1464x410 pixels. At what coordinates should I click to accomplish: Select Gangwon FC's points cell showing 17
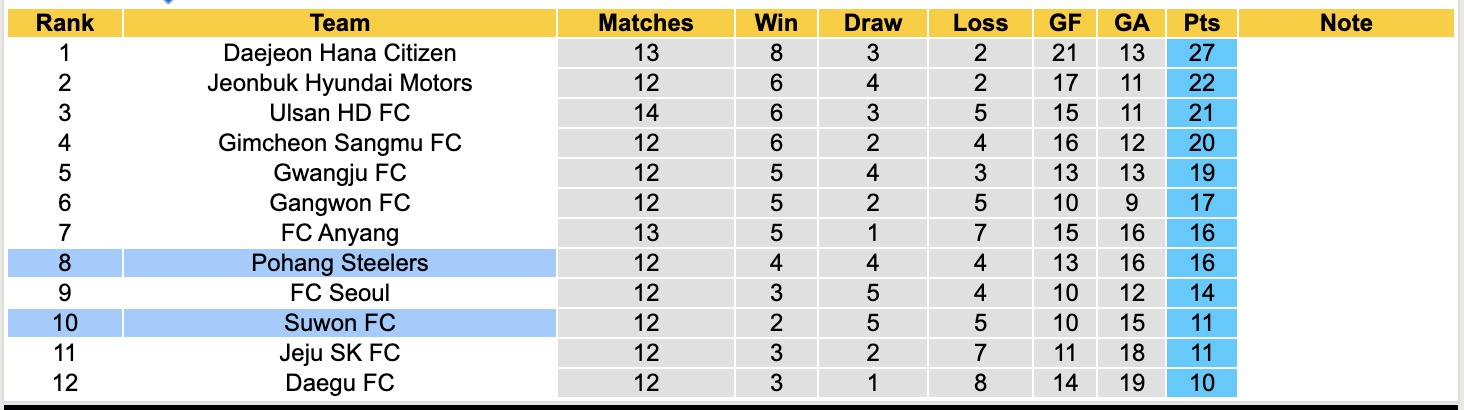1201,203
